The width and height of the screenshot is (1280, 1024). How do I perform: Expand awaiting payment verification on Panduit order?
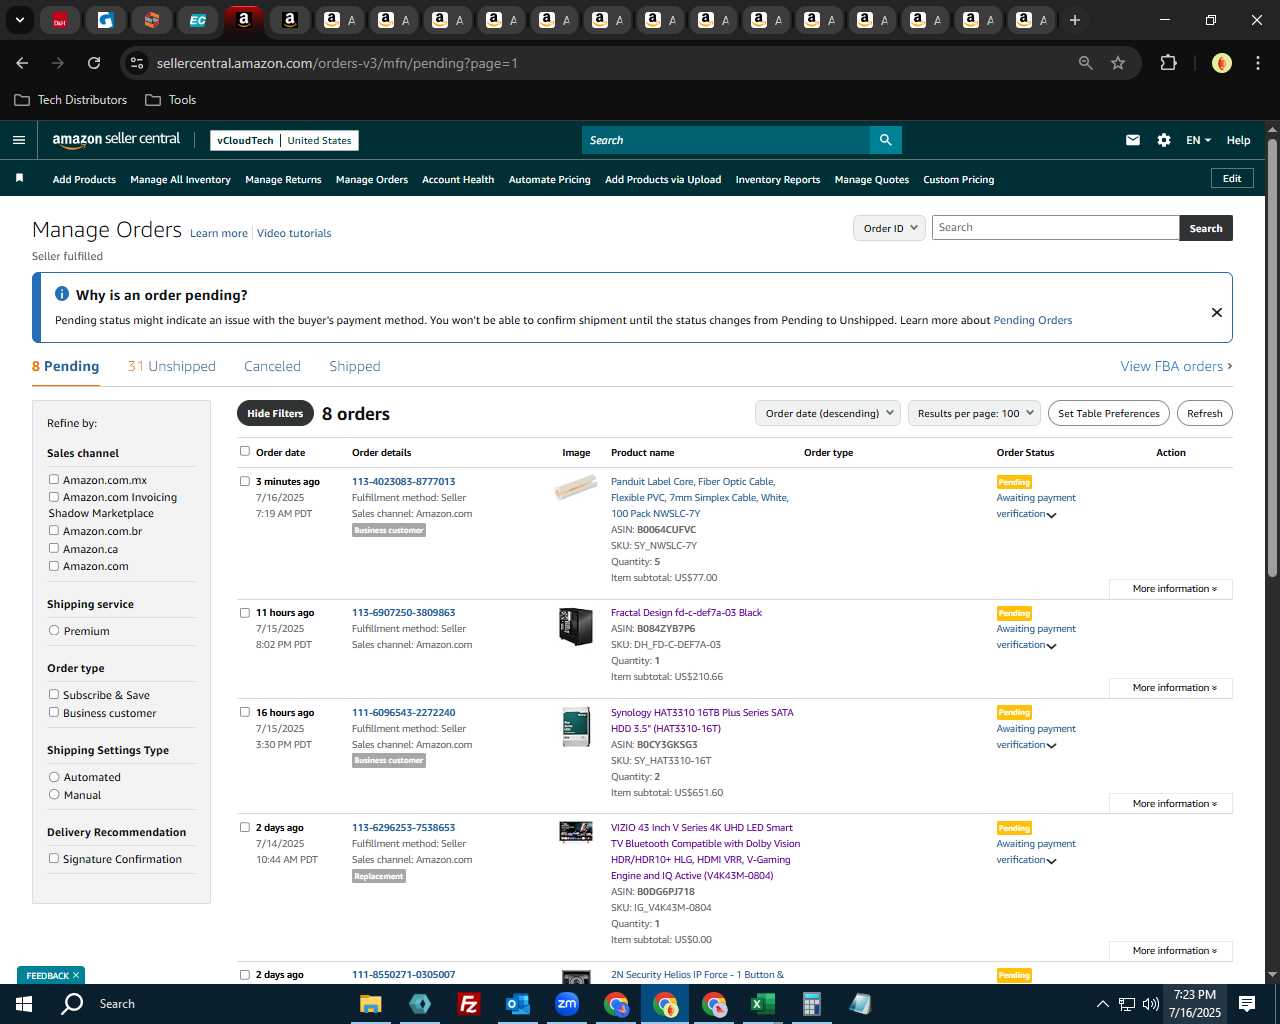click(1051, 515)
